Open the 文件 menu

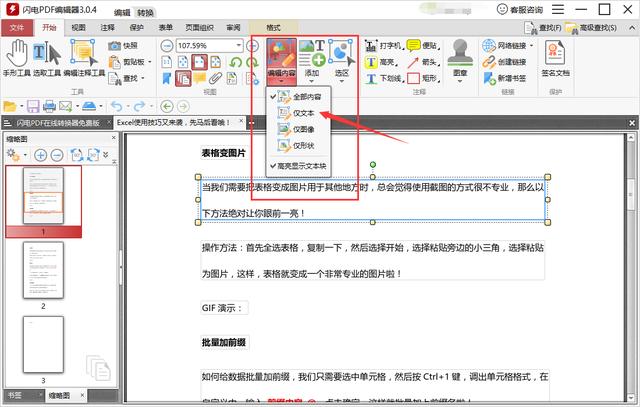(17, 28)
